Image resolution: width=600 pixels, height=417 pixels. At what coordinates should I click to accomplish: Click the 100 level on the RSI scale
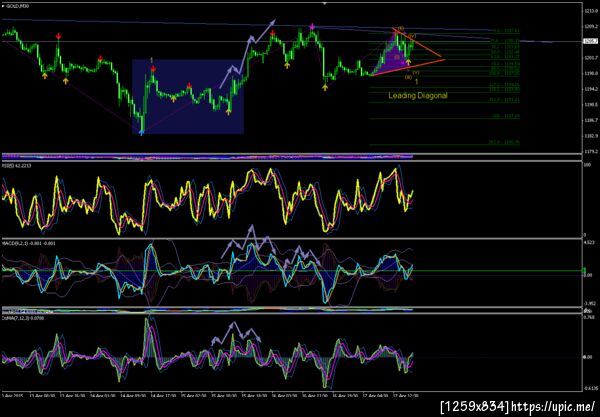[x=587, y=165]
